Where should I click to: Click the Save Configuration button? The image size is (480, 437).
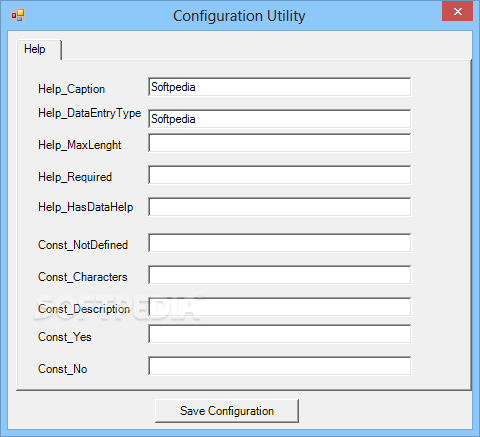click(x=227, y=411)
